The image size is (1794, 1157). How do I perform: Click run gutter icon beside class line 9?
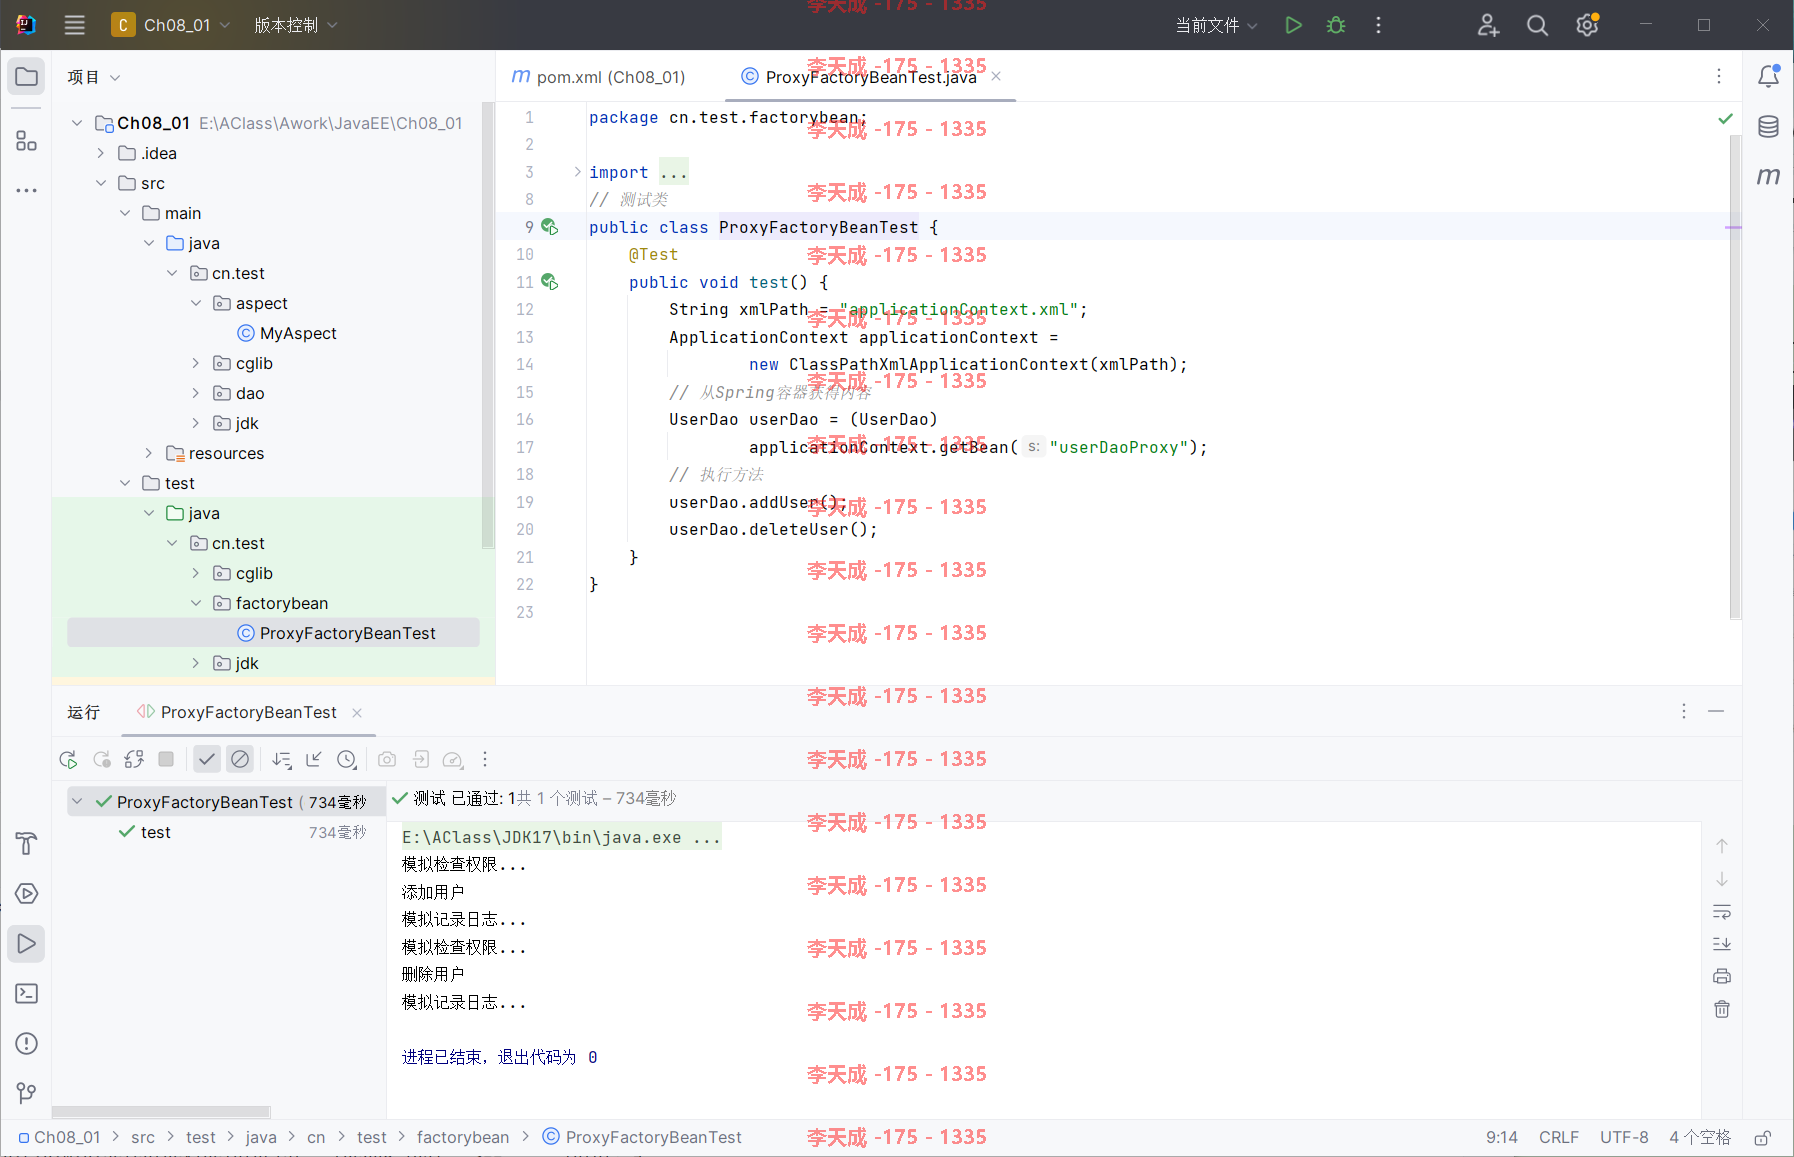tap(550, 227)
